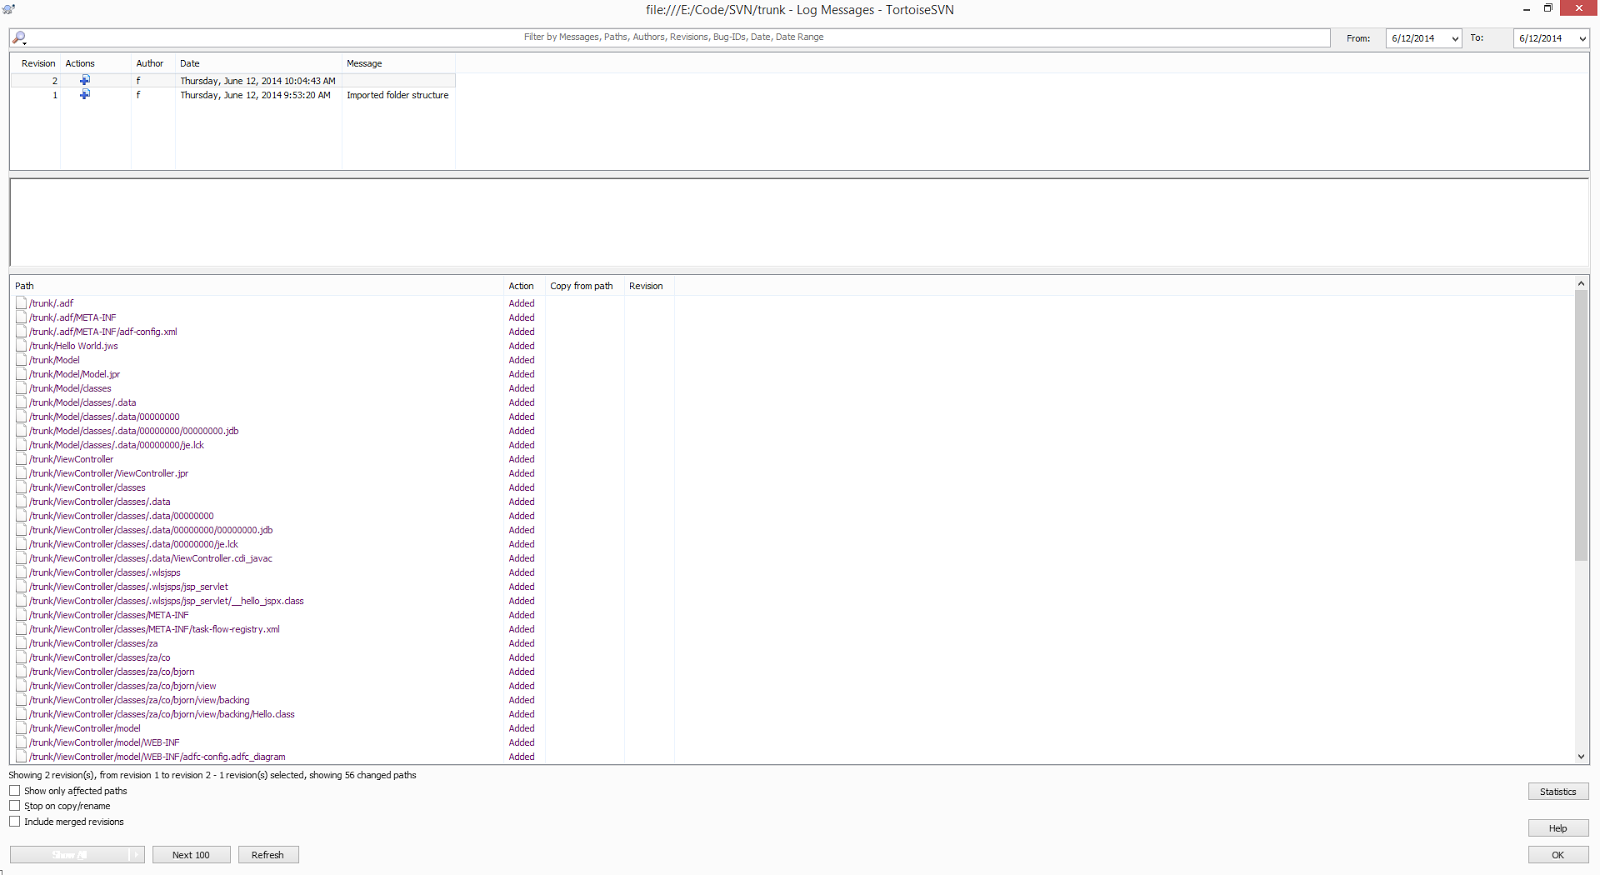1600x875 pixels.
Task: Click the status text showing 56 changed paths
Action: click(212, 775)
